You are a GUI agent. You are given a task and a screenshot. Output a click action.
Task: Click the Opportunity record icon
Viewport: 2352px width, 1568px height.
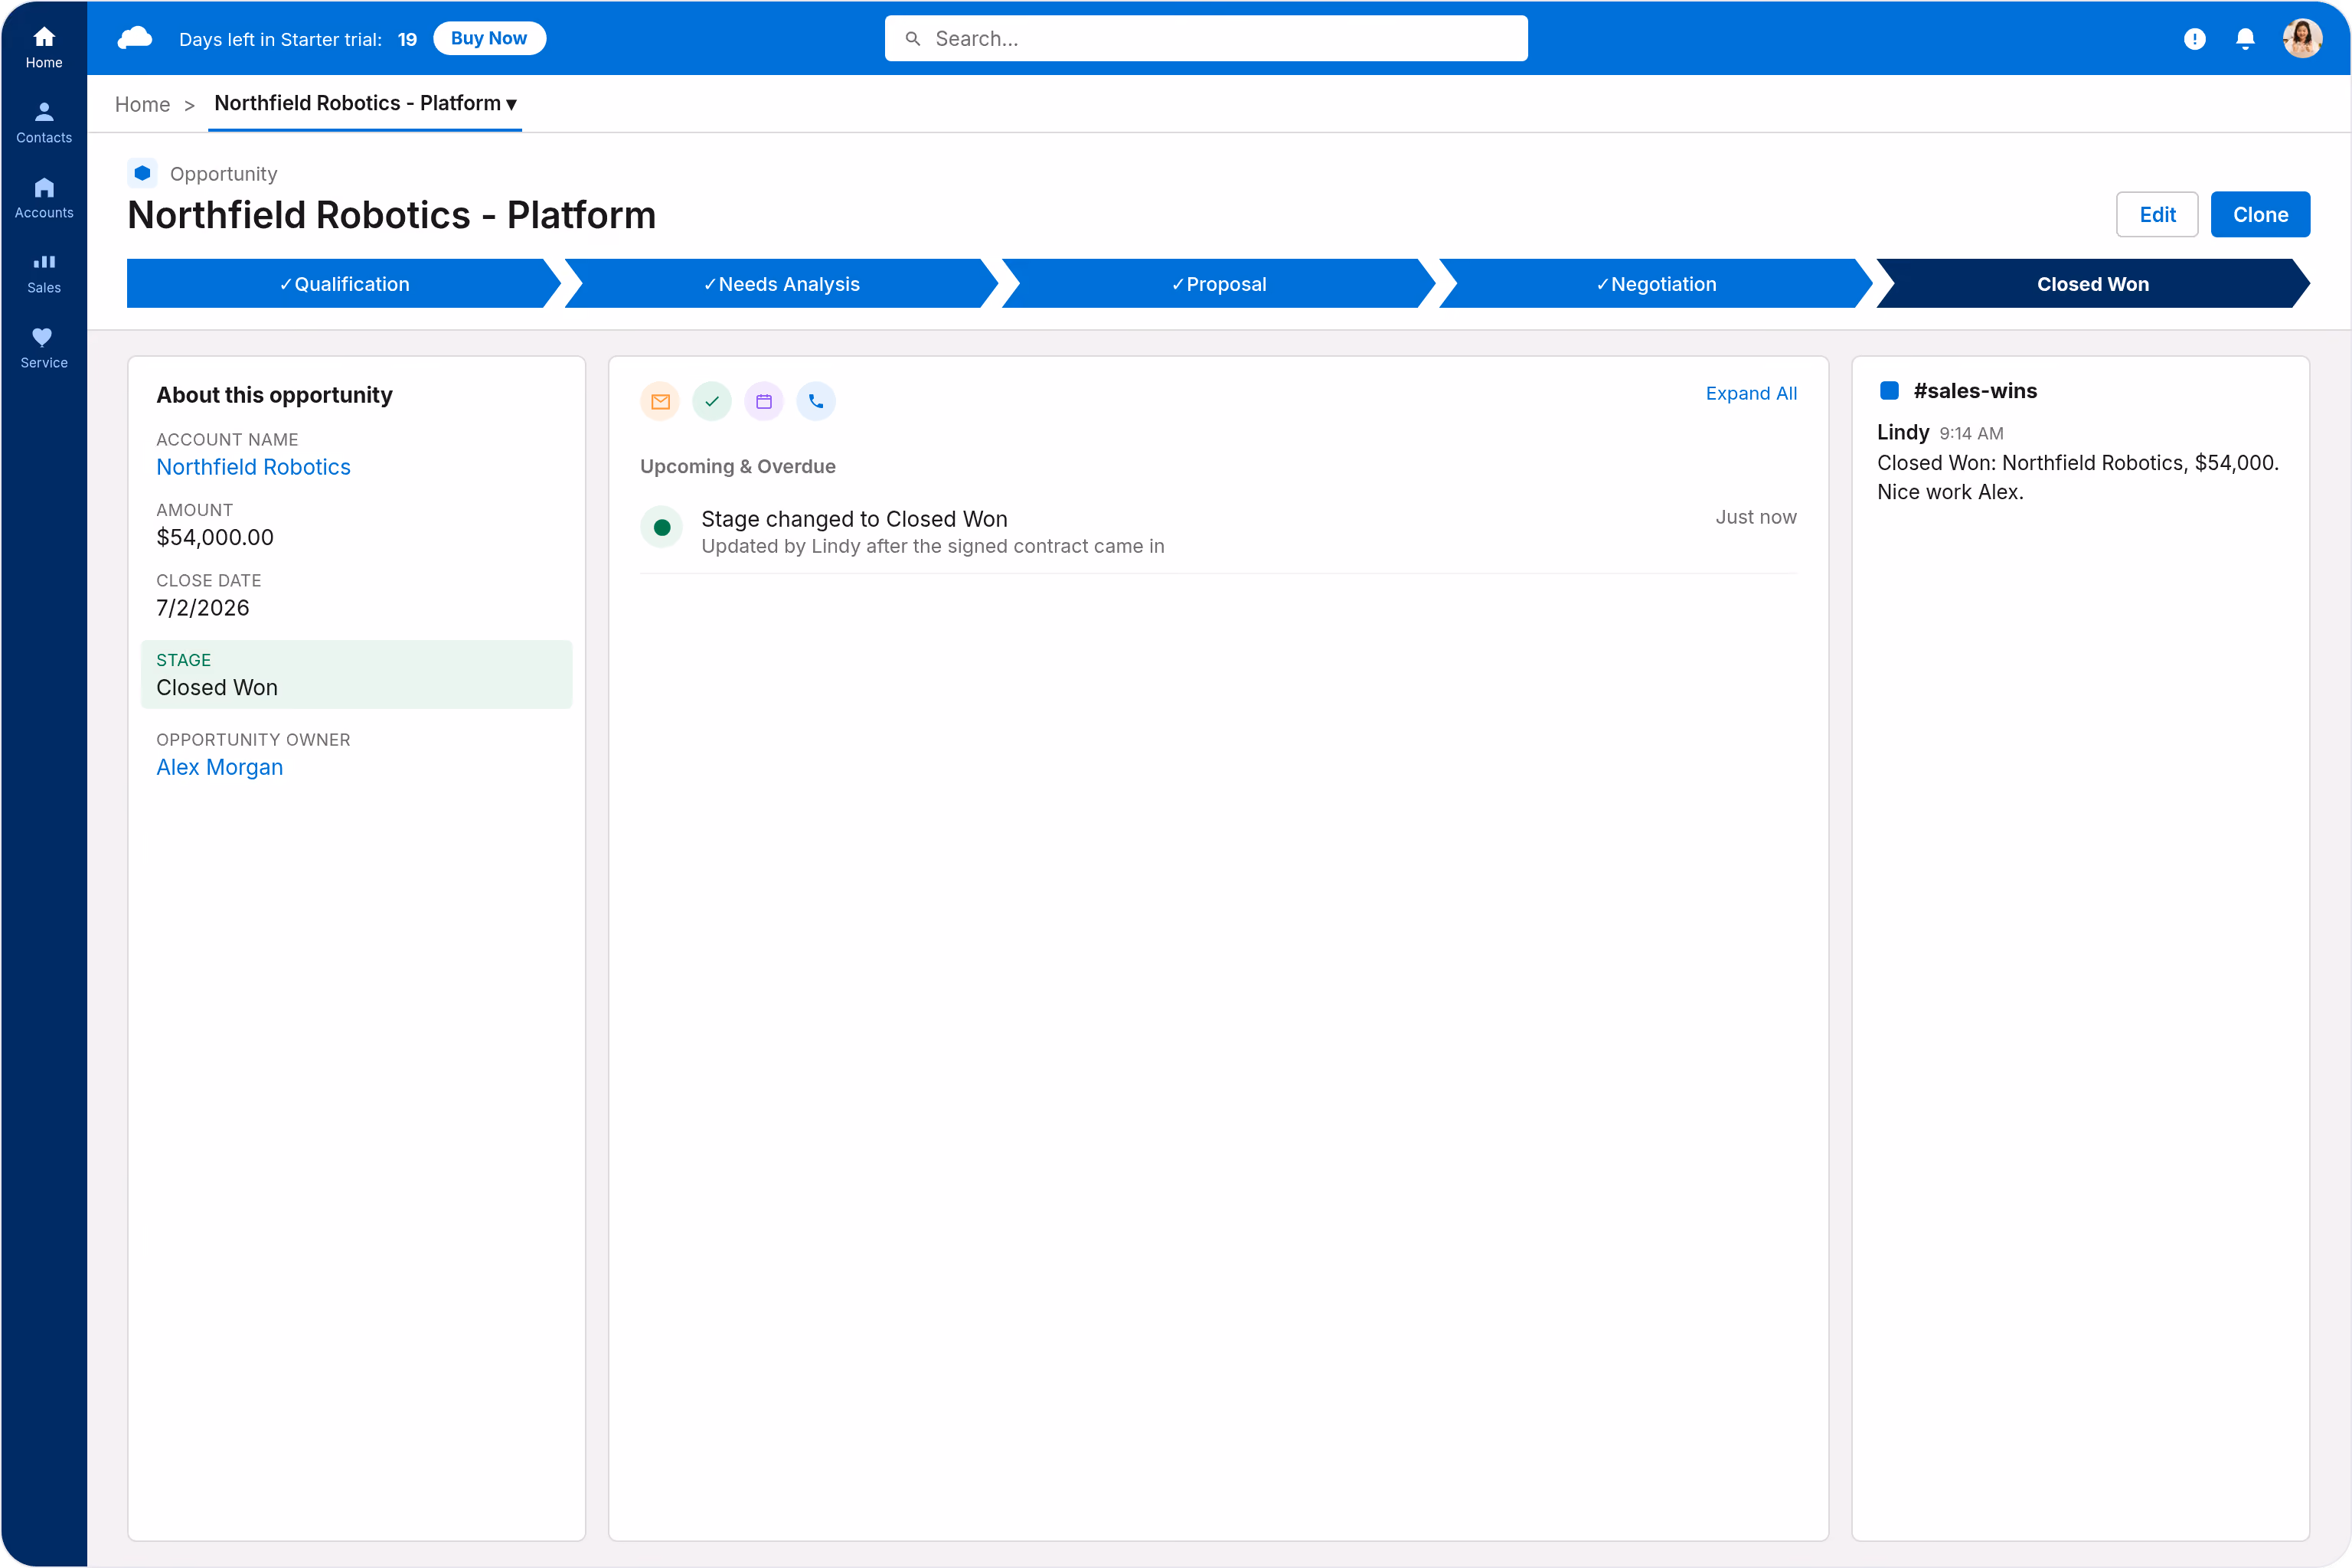143,173
